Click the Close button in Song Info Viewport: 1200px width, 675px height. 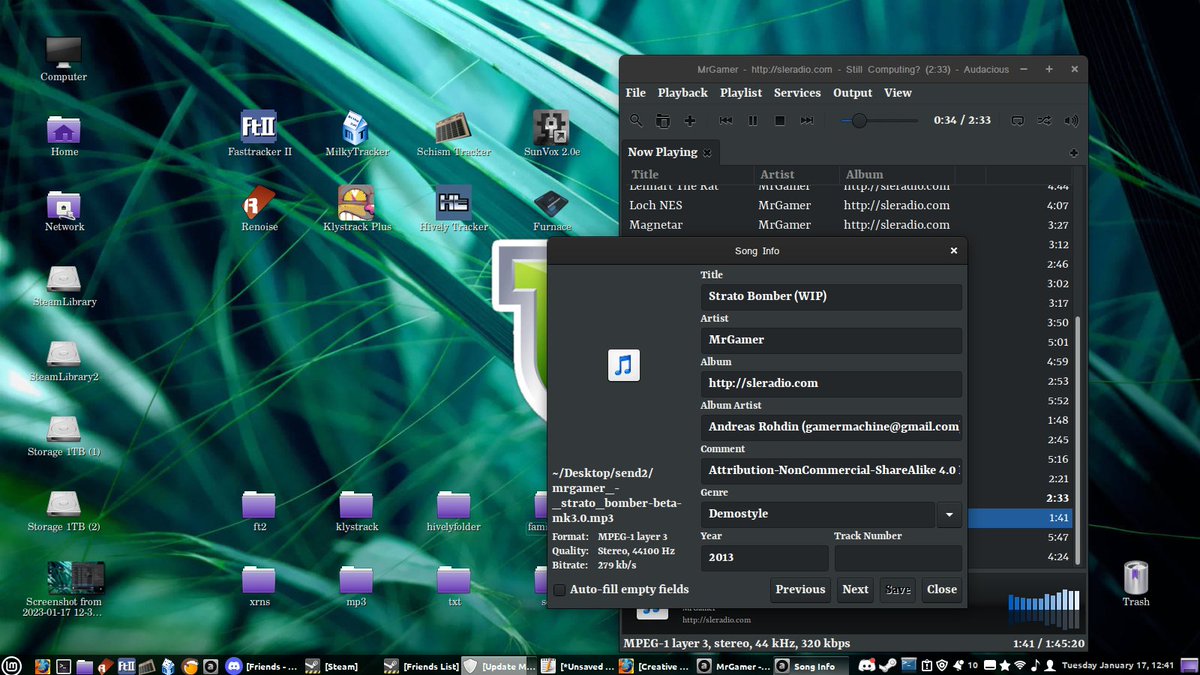[x=942, y=590]
